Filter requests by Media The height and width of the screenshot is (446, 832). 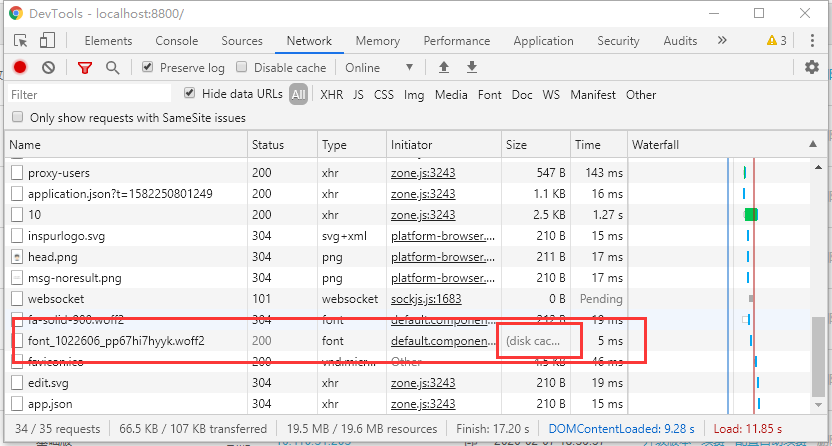tap(451, 94)
